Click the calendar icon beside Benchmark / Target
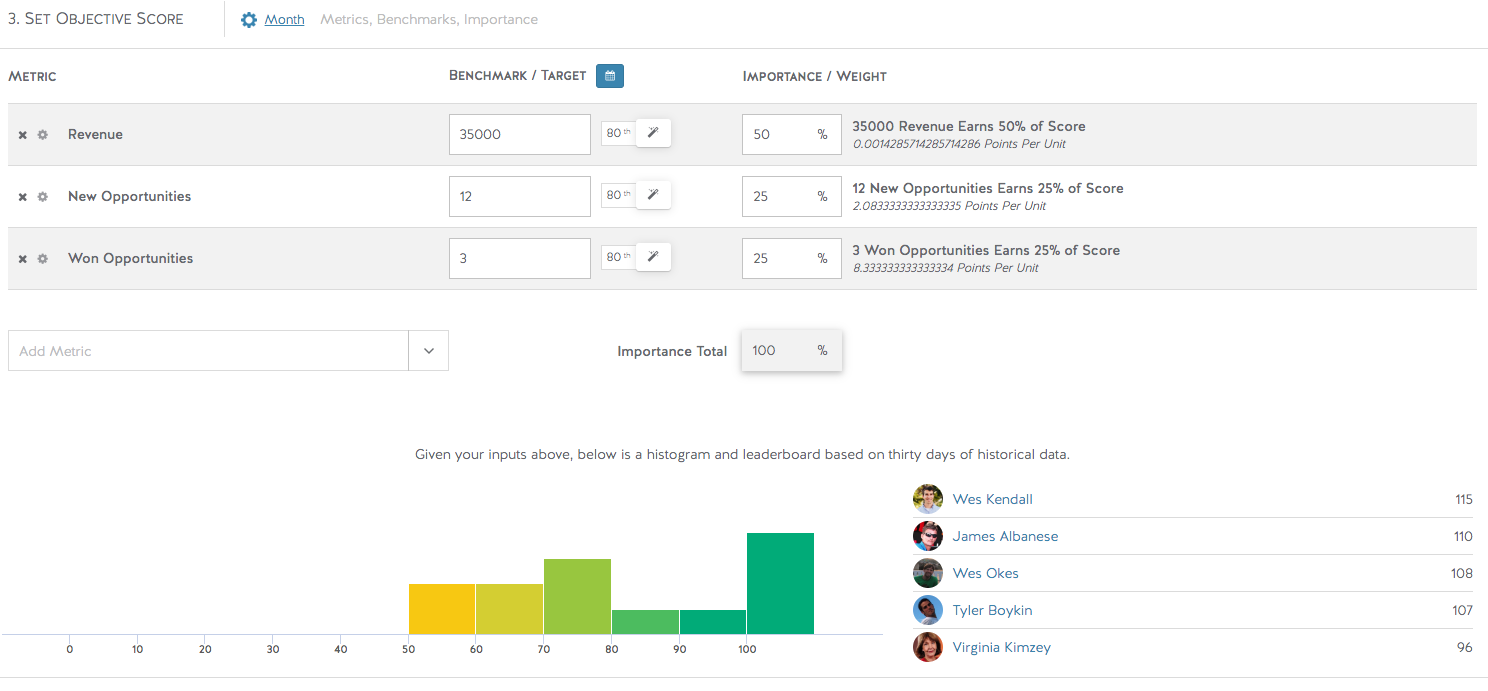 (x=610, y=76)
